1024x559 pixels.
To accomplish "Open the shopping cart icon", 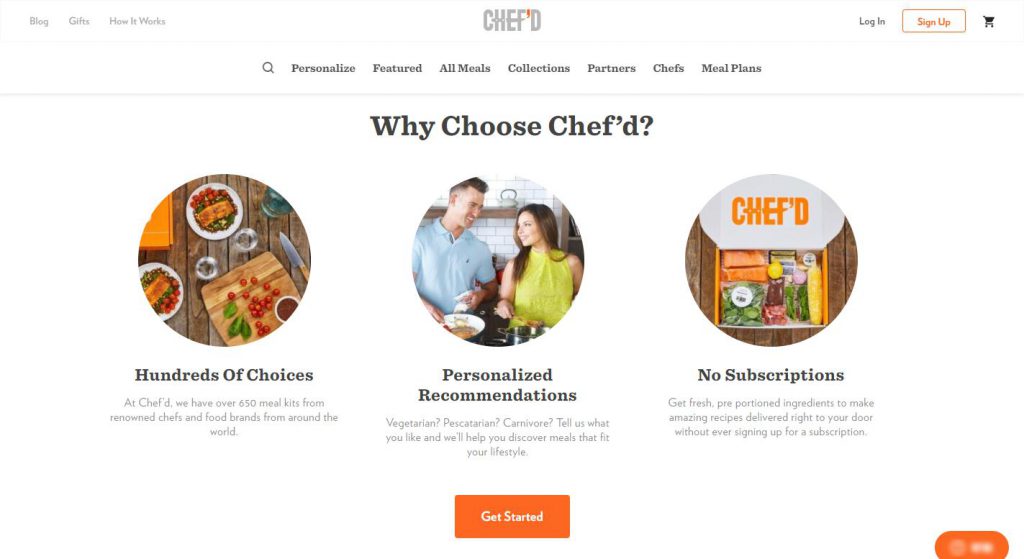I will [x=989, y=22].
